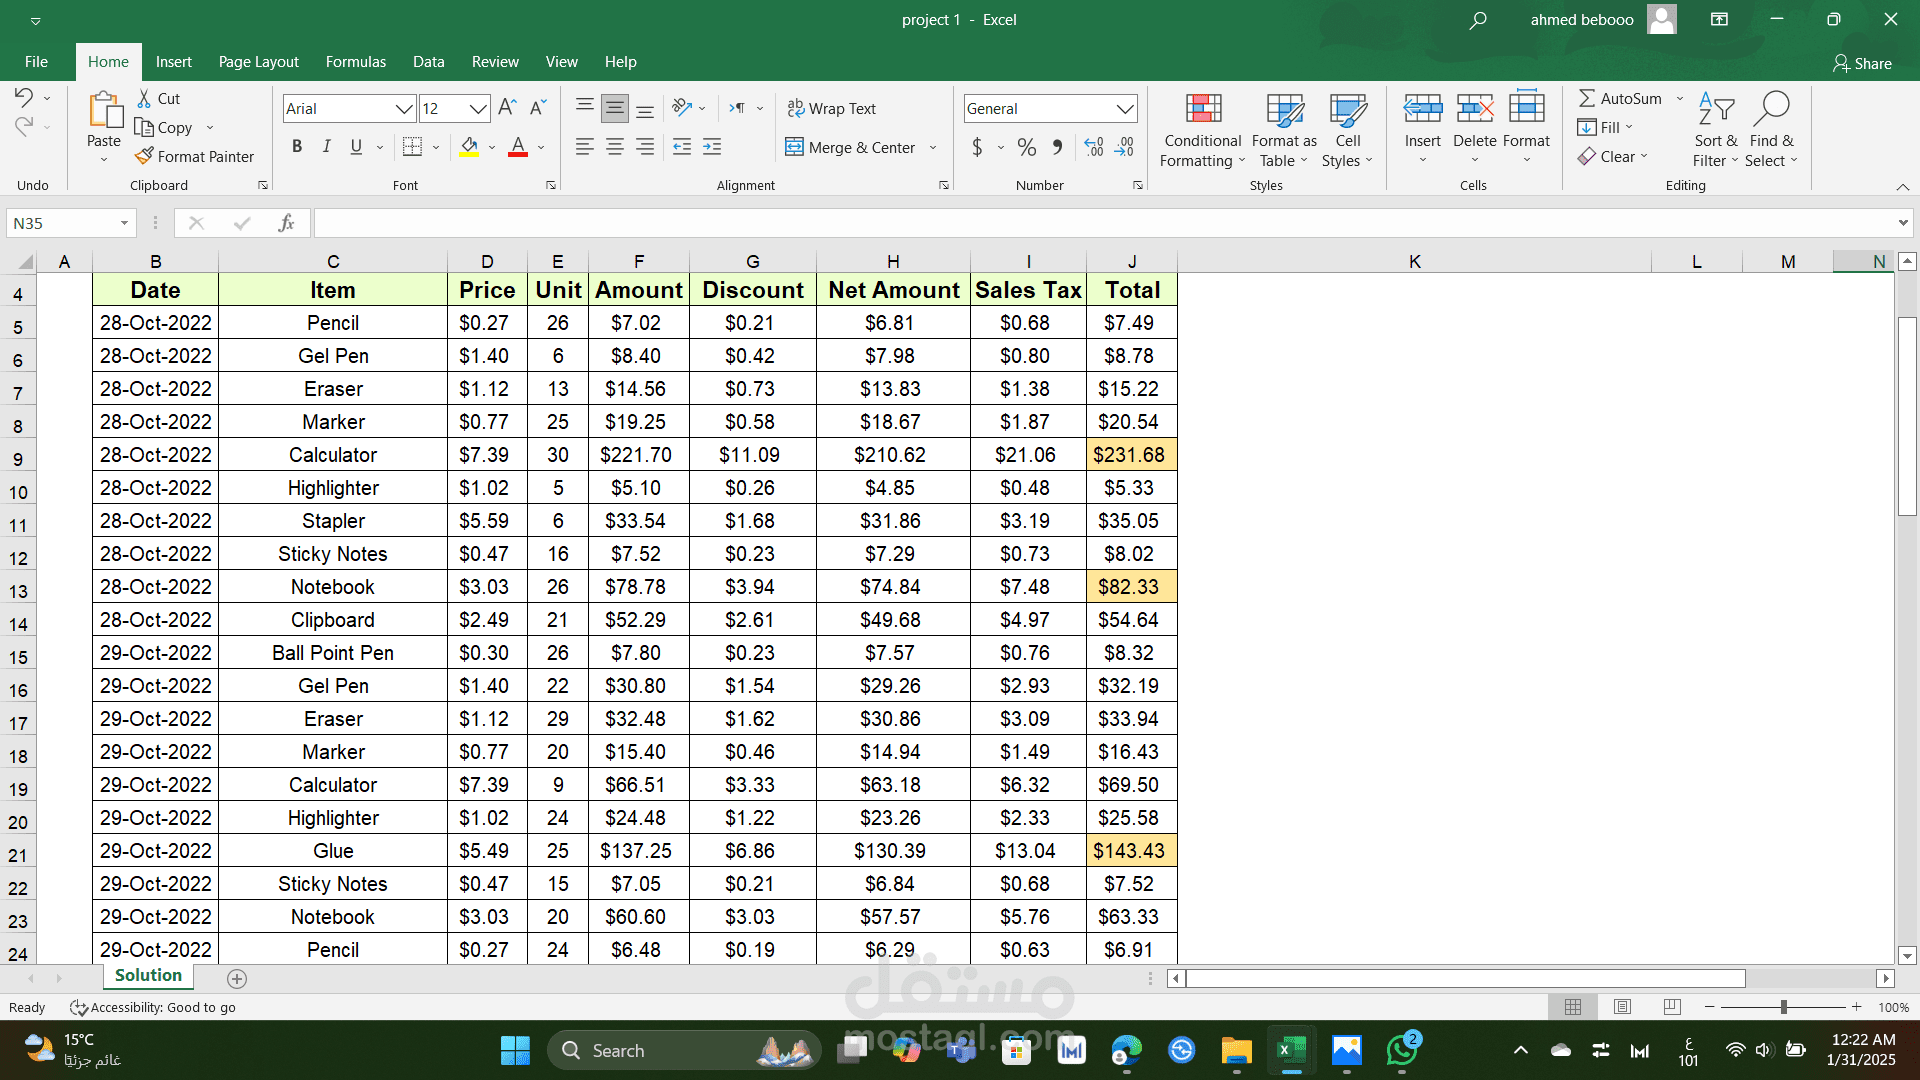
Task: Open Conditional Formatting
Action: point(1203,131)
